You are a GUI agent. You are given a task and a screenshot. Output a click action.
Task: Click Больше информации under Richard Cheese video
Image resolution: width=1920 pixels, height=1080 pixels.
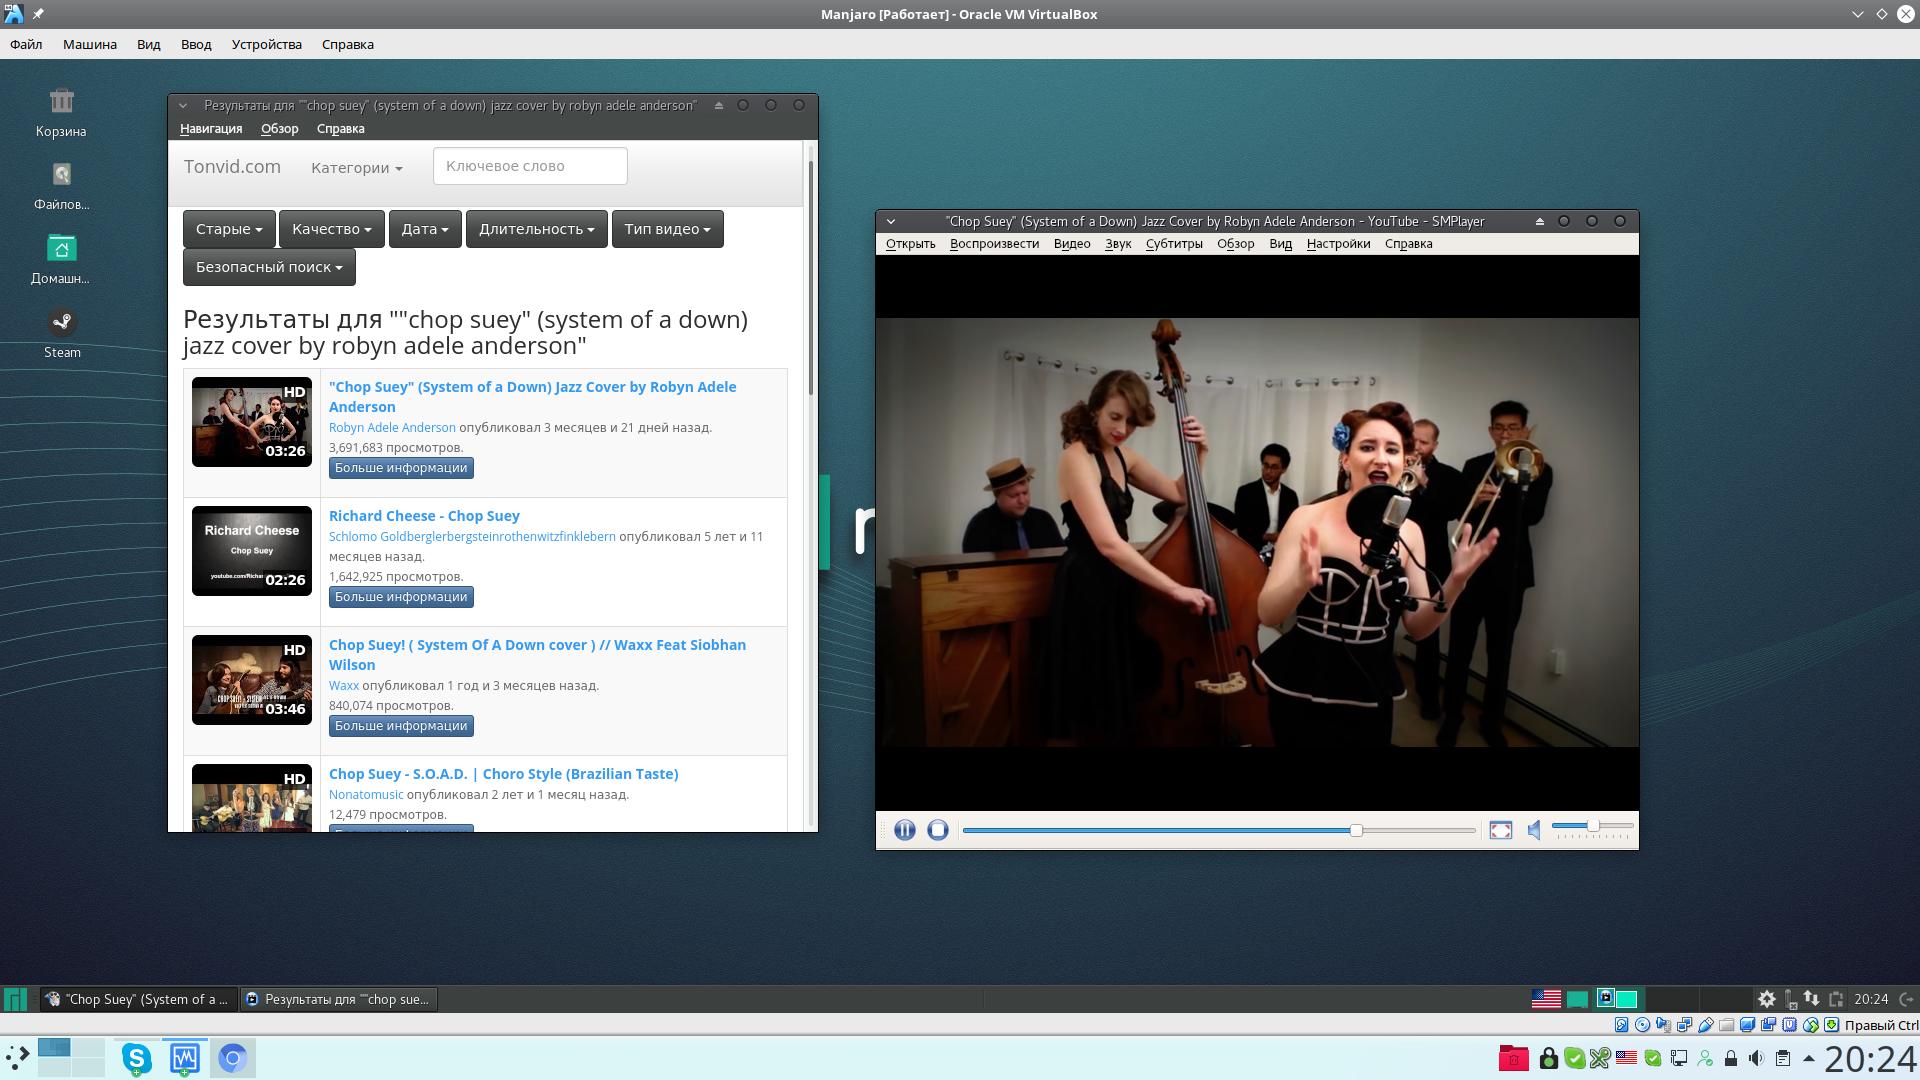[x=401, y=597]
